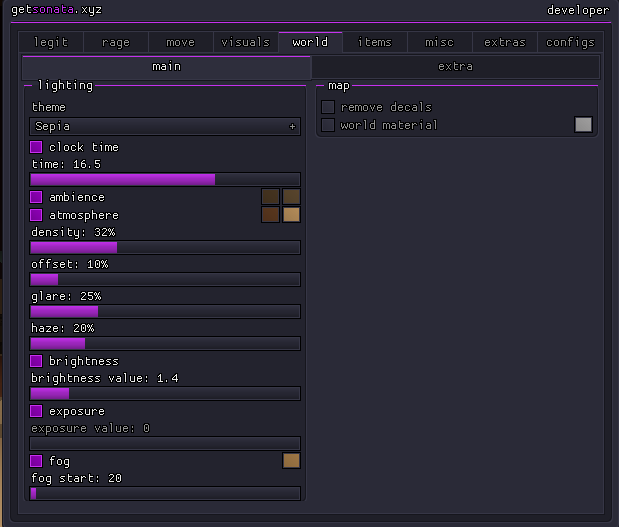The width and height of the screenshot is (619, 527).
Task: Select the main sub-tab
Action: tap(167, 67)
